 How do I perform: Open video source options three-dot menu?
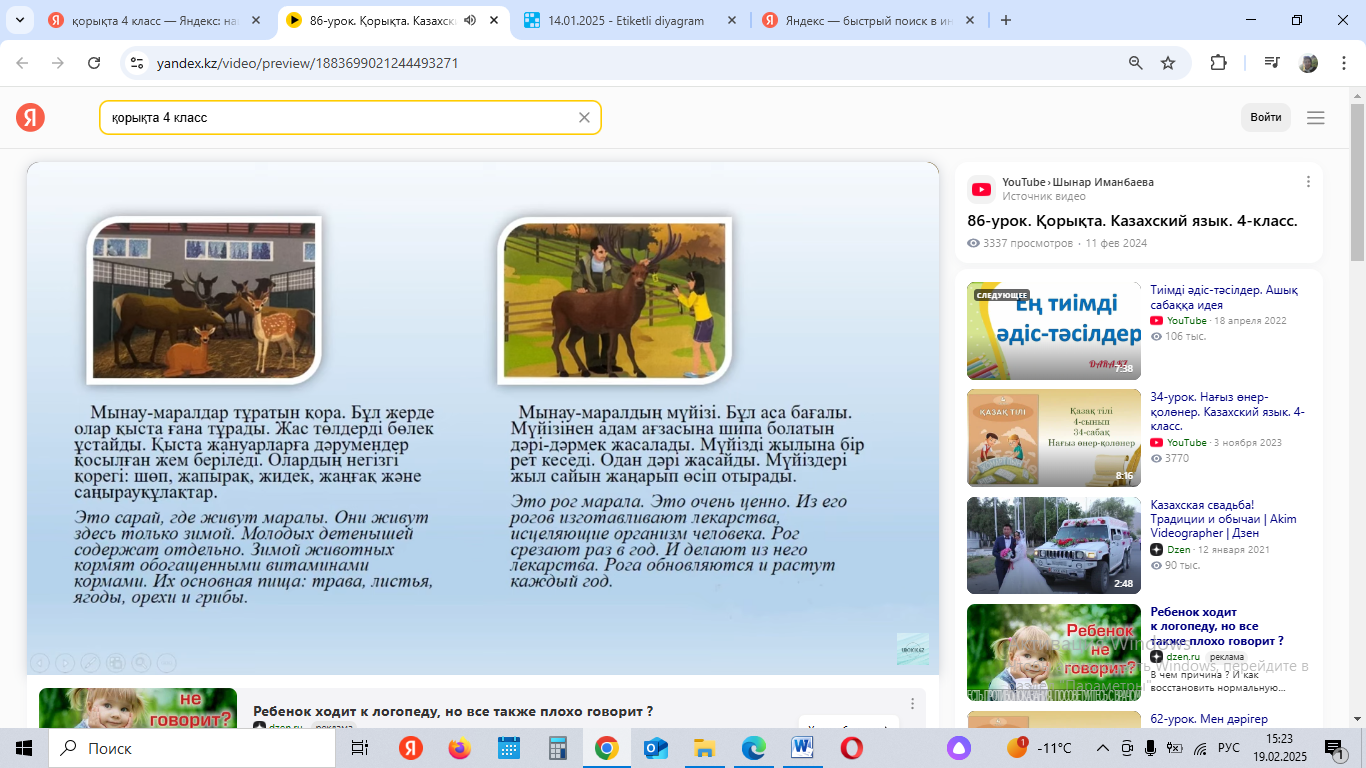(1308, 182)
